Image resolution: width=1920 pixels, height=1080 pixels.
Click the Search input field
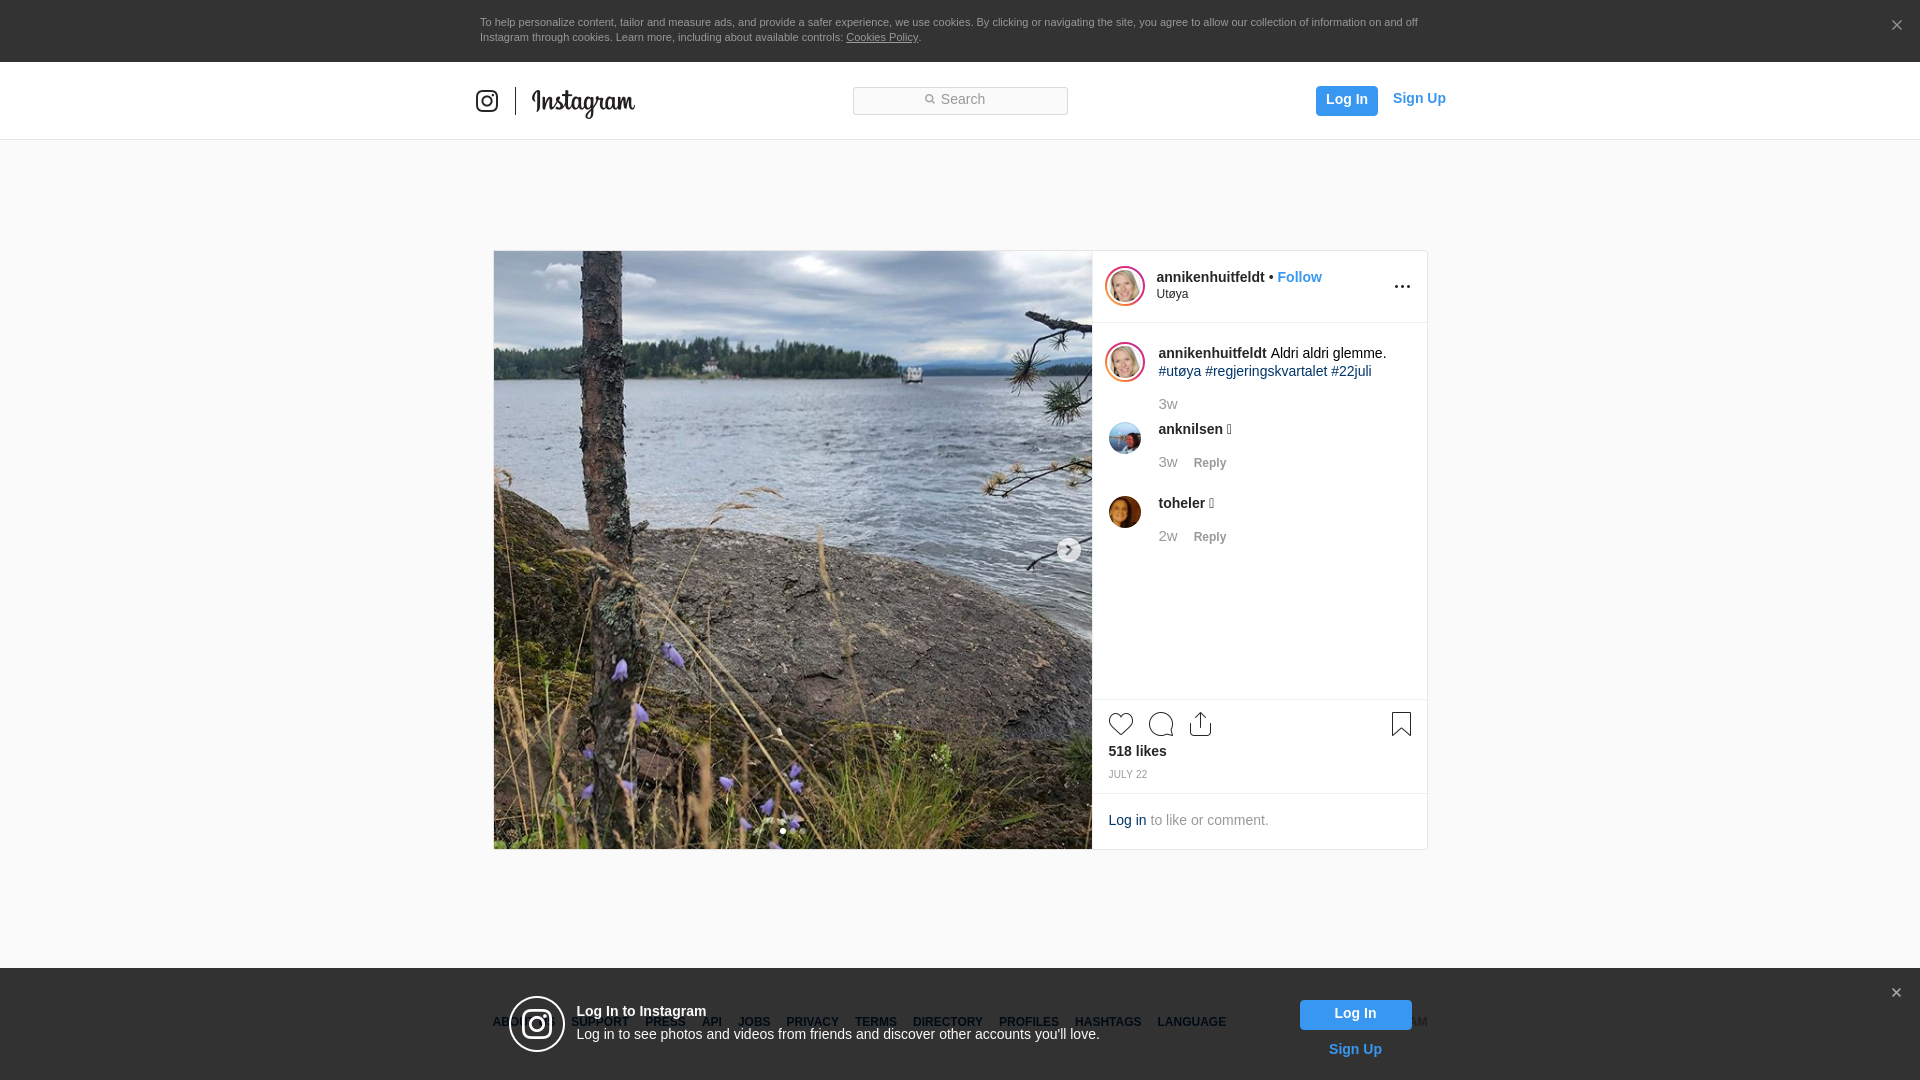960,100
